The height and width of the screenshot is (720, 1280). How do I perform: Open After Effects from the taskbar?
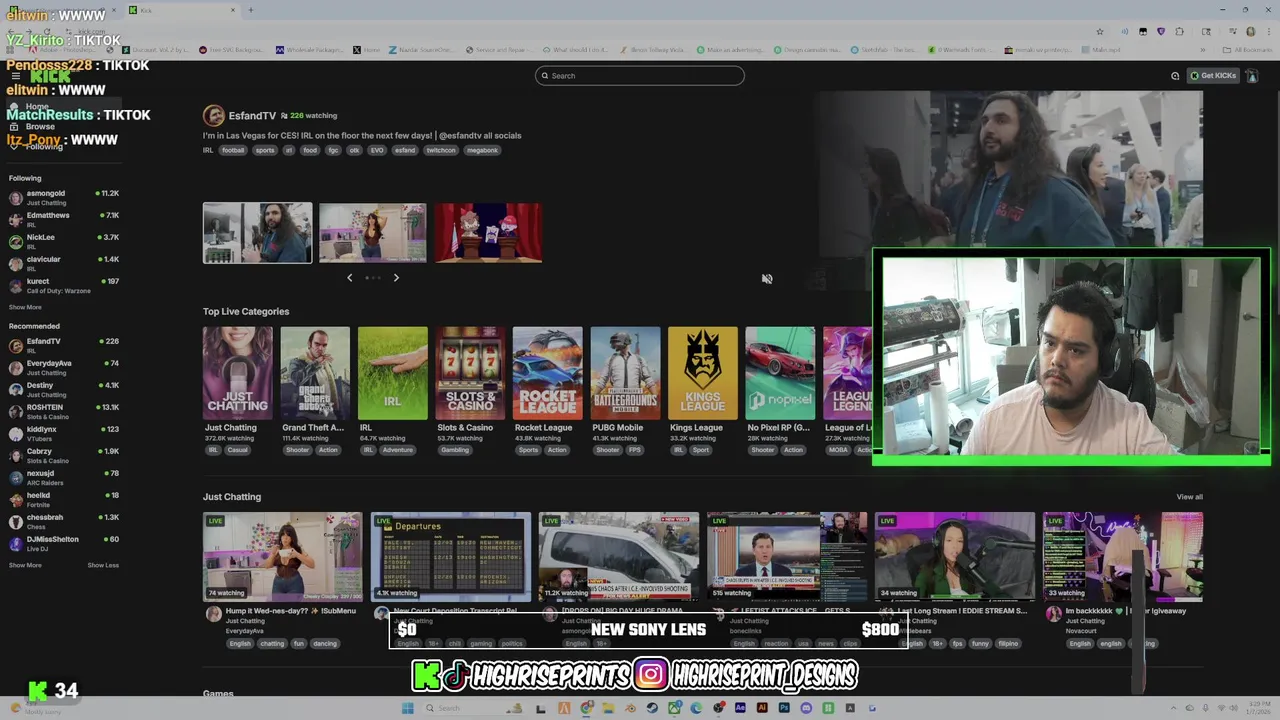pos(740,708)
